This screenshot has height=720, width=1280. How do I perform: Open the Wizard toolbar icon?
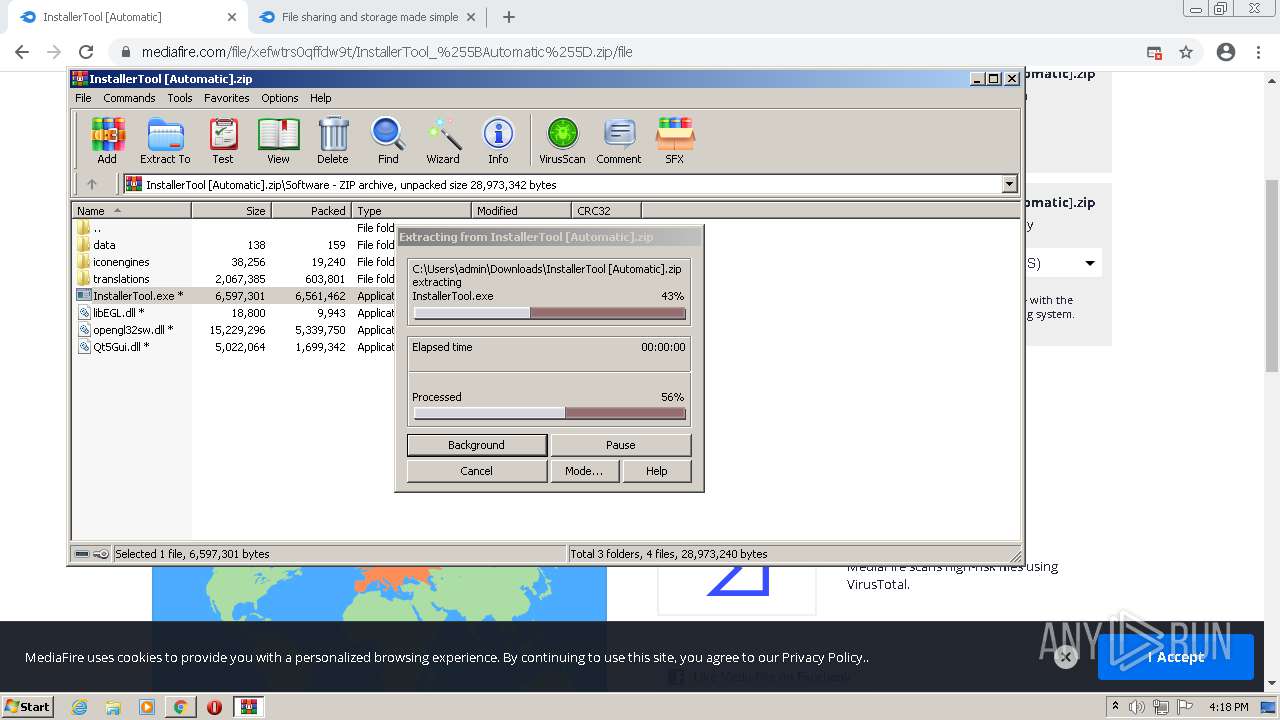pyautogui.click(x=443, y=140)
